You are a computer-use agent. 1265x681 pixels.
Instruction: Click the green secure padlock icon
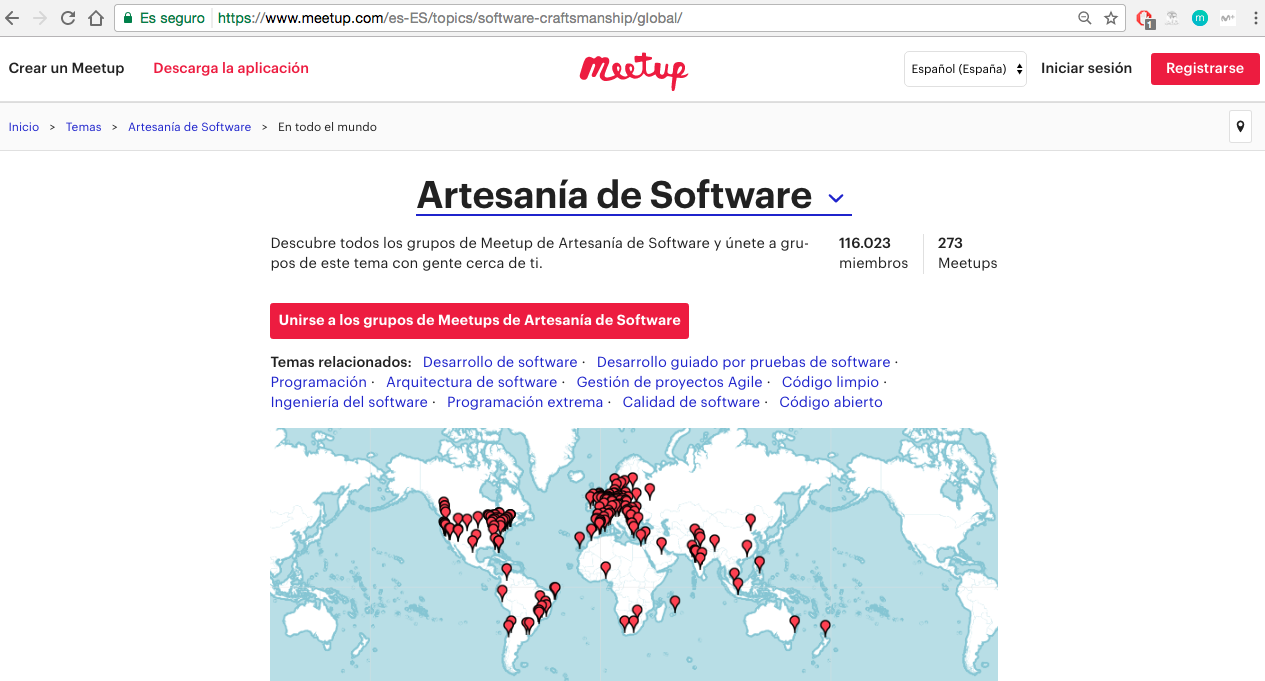128,18
